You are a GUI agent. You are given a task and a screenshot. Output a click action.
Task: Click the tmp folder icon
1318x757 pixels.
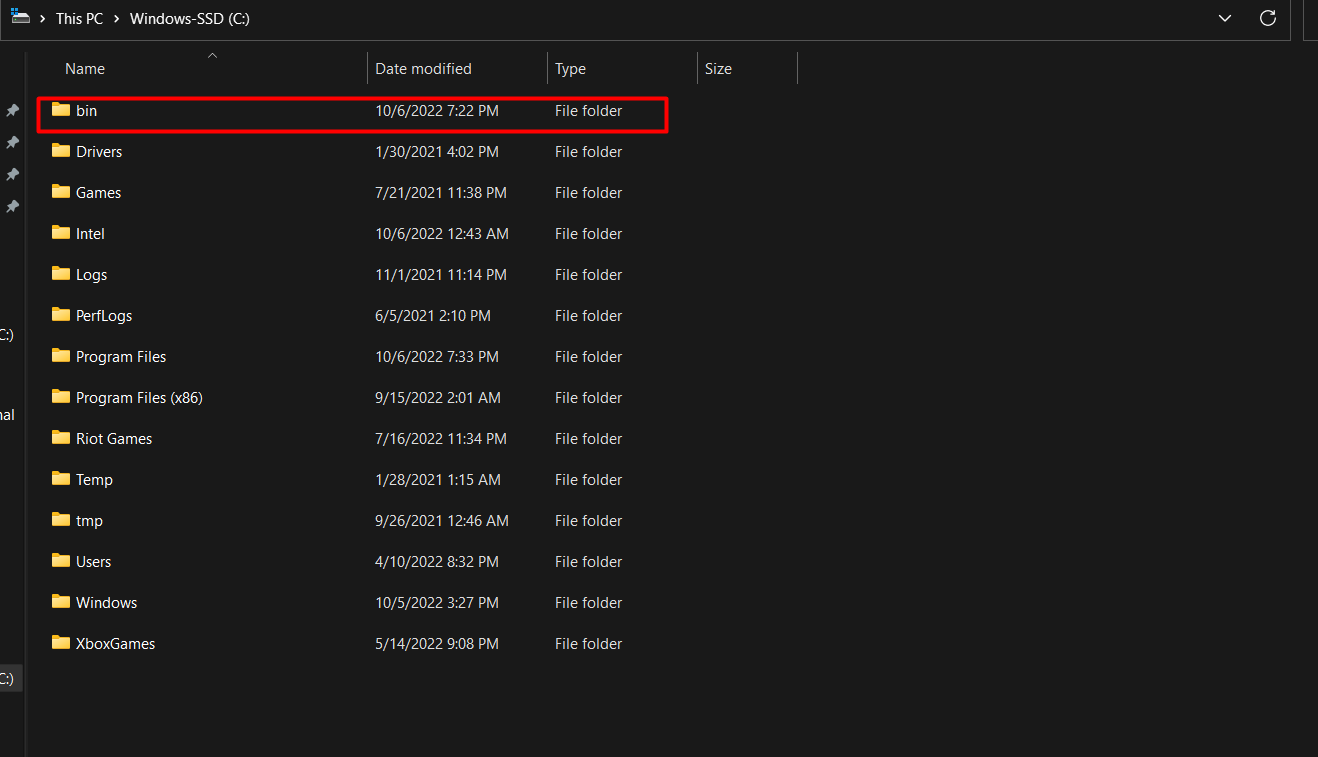coord(61,520)
